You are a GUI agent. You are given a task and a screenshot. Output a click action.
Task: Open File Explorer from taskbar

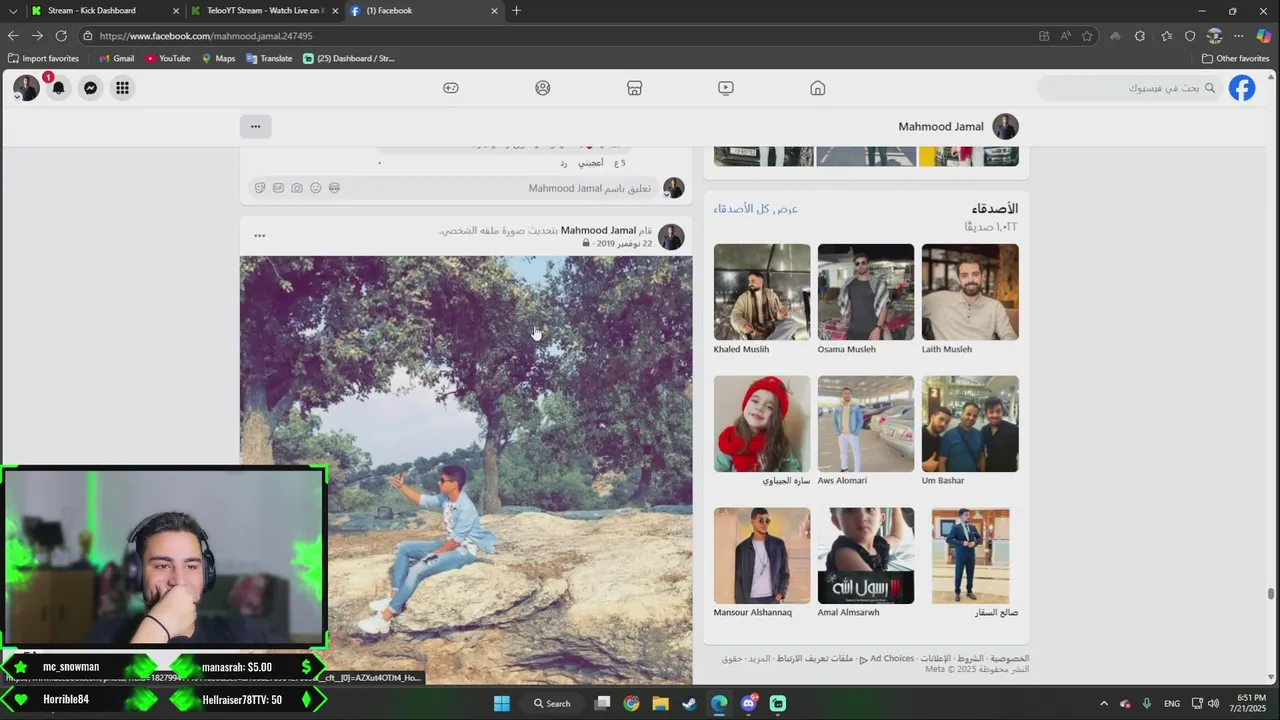660,703
